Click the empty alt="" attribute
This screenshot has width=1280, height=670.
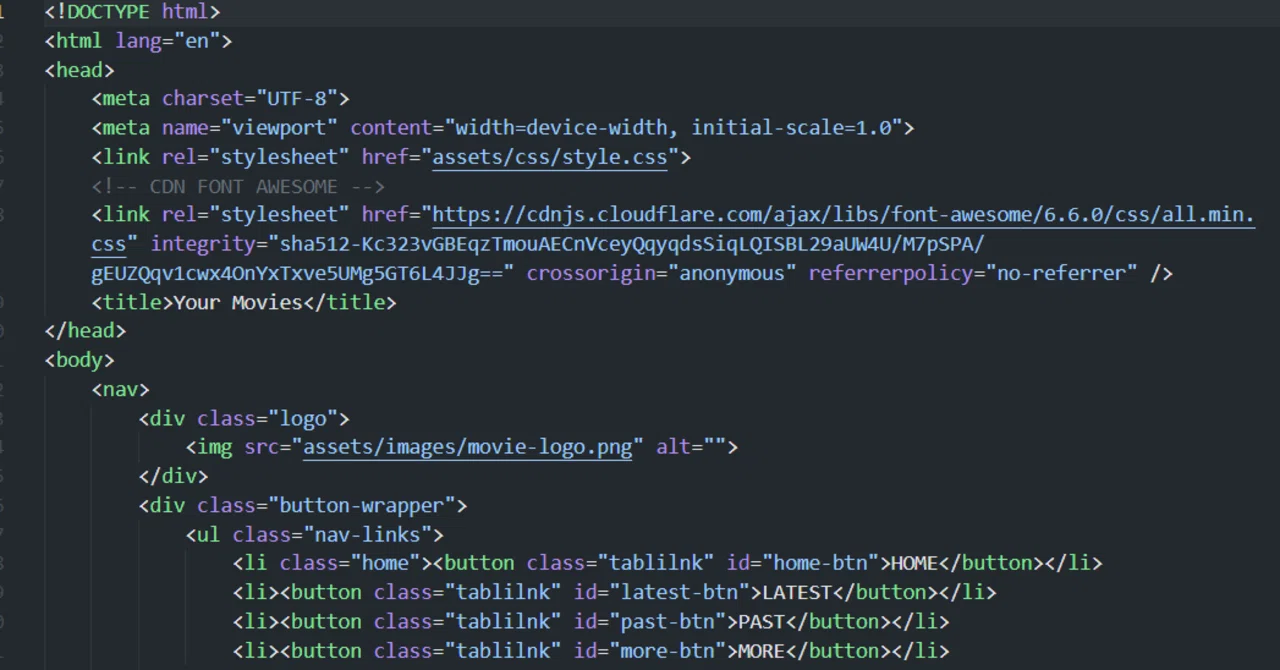[x=691, y=447]
